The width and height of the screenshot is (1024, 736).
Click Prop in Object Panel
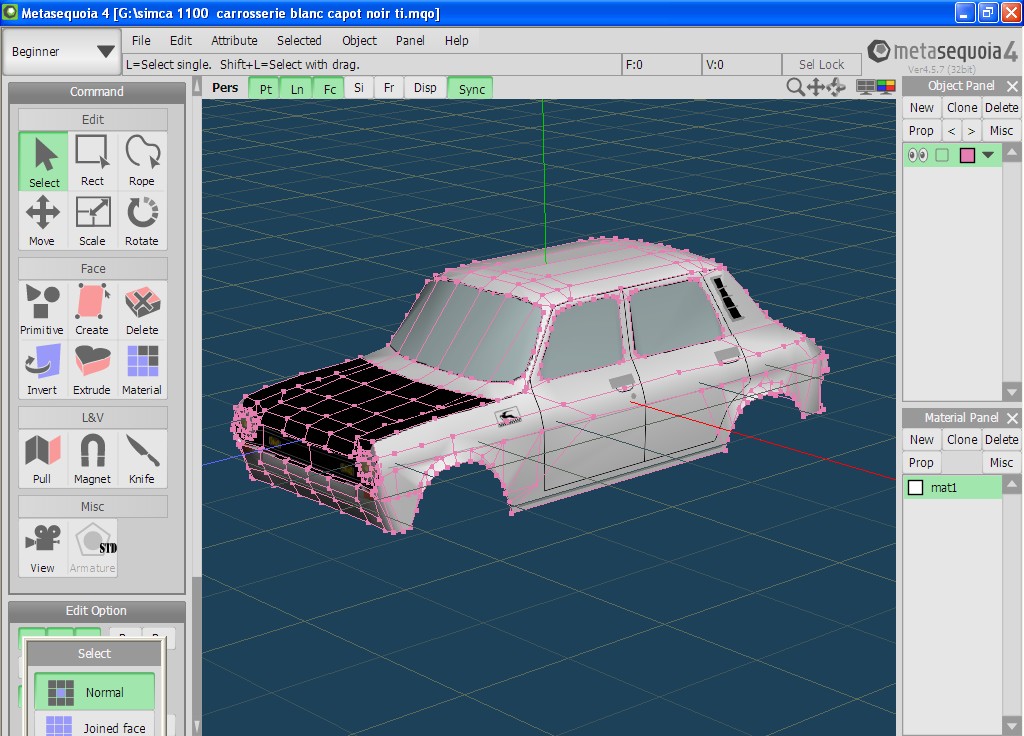[921, 131]
